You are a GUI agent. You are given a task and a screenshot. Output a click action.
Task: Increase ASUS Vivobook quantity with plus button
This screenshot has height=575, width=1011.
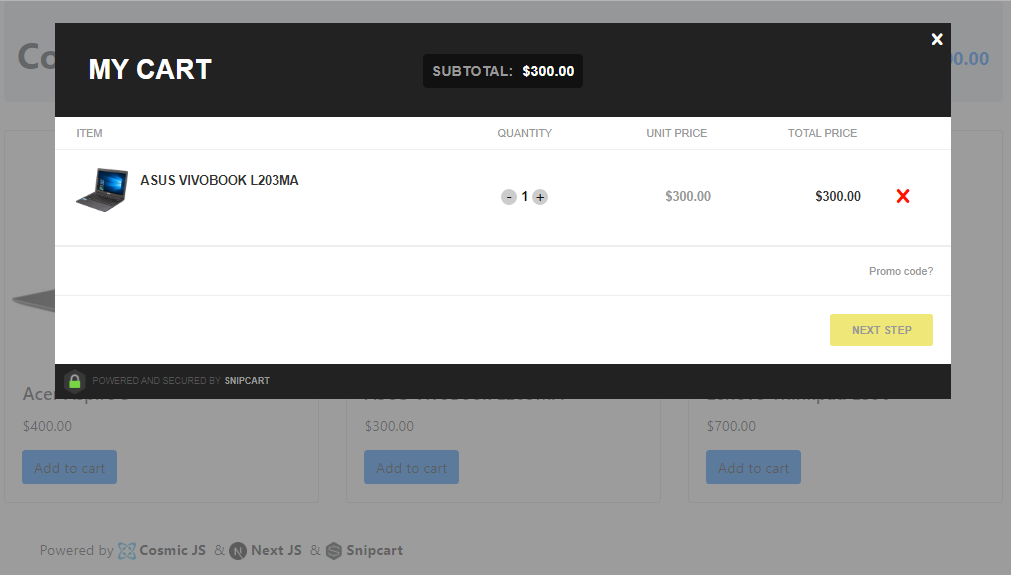[x=540, y=197]
